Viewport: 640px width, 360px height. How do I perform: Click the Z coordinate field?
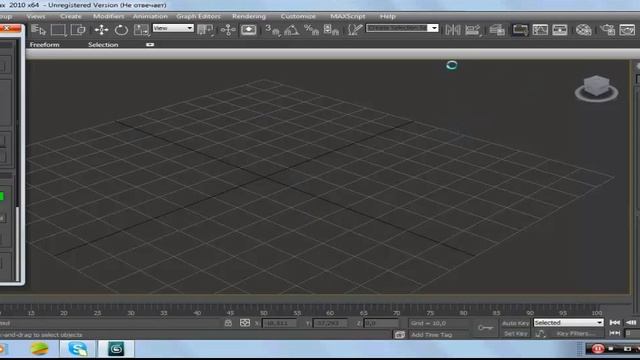pyautogui.click(x=381, y=323)
